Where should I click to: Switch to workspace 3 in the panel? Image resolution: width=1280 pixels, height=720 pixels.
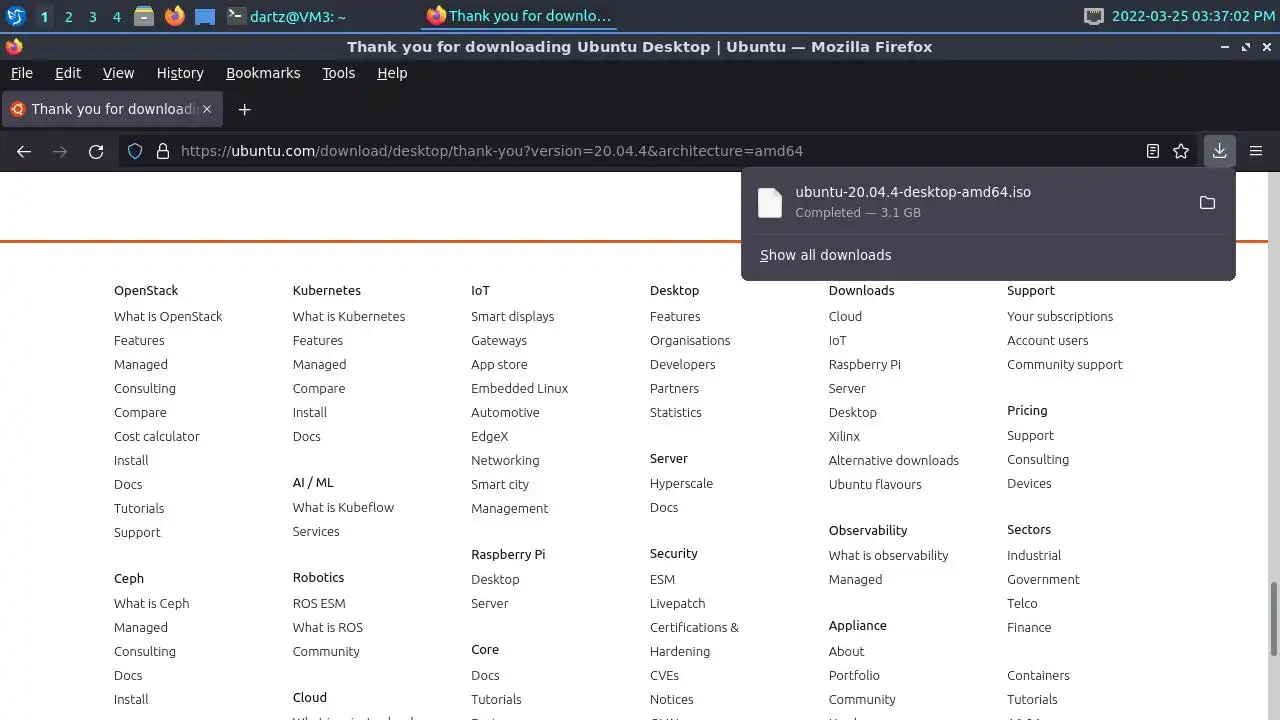tap(92, 16)
